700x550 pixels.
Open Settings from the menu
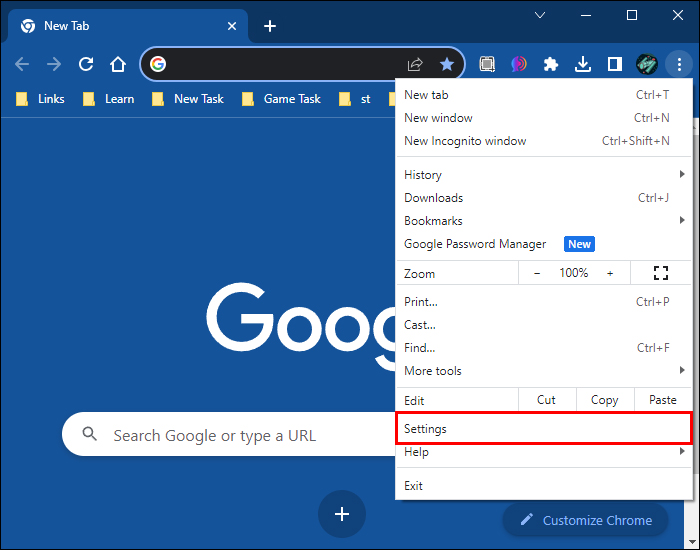544,429
